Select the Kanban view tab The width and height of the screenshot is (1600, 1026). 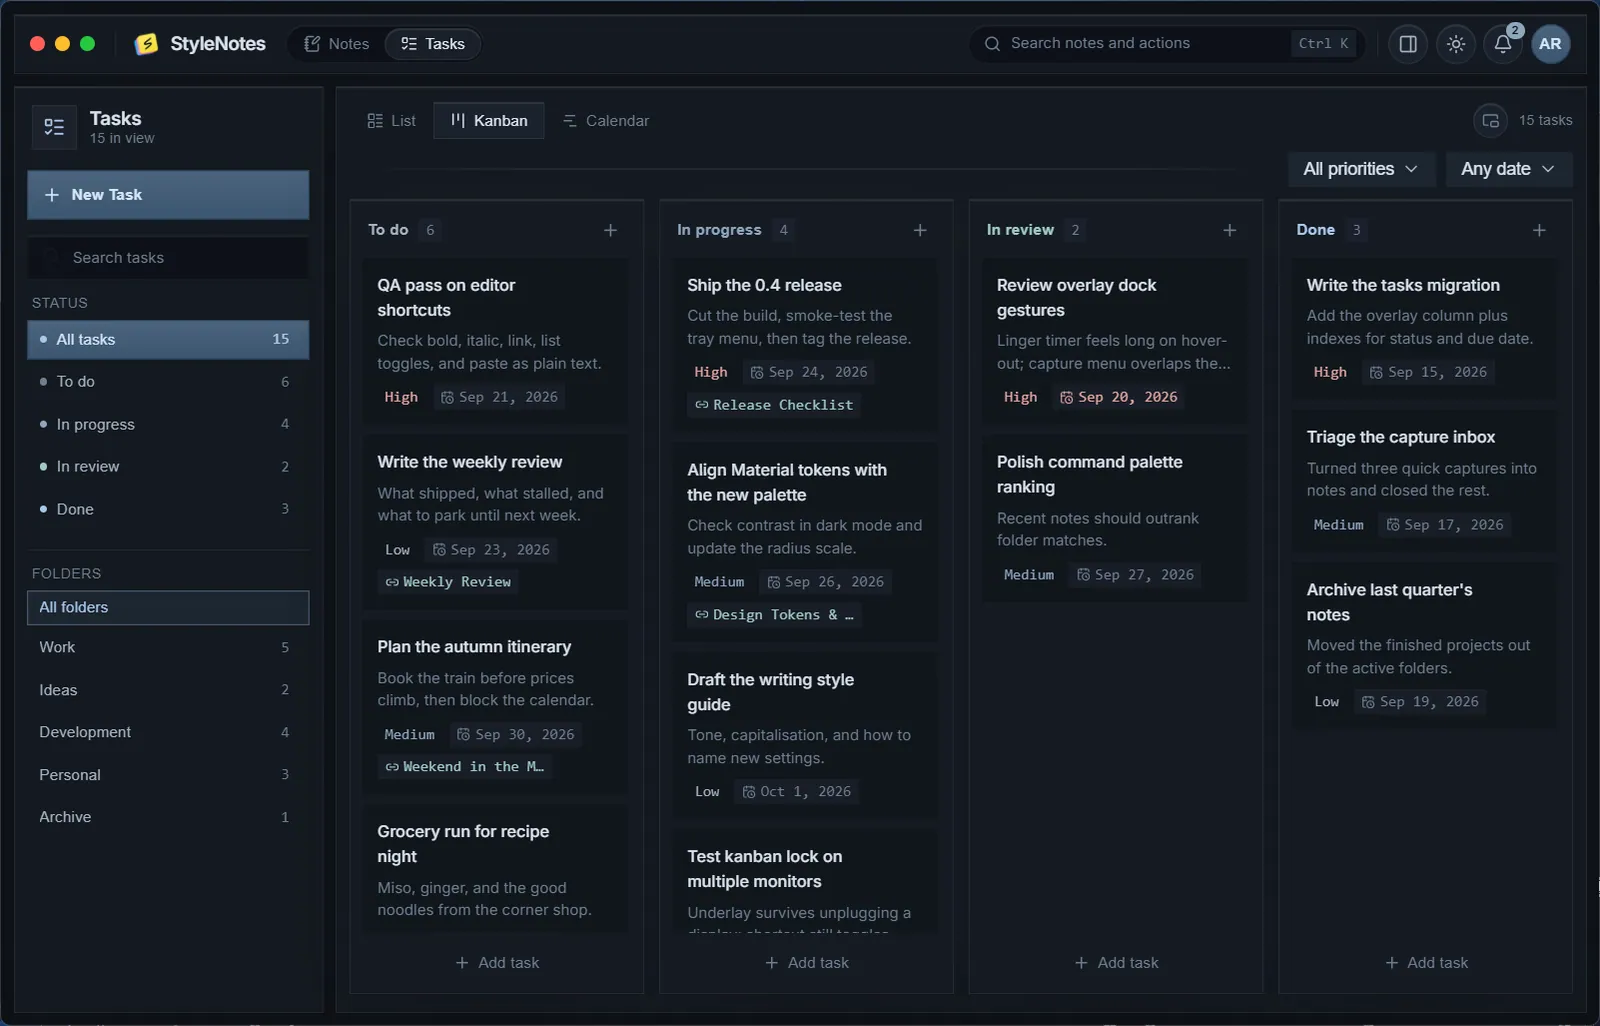[x=489, y=120]
